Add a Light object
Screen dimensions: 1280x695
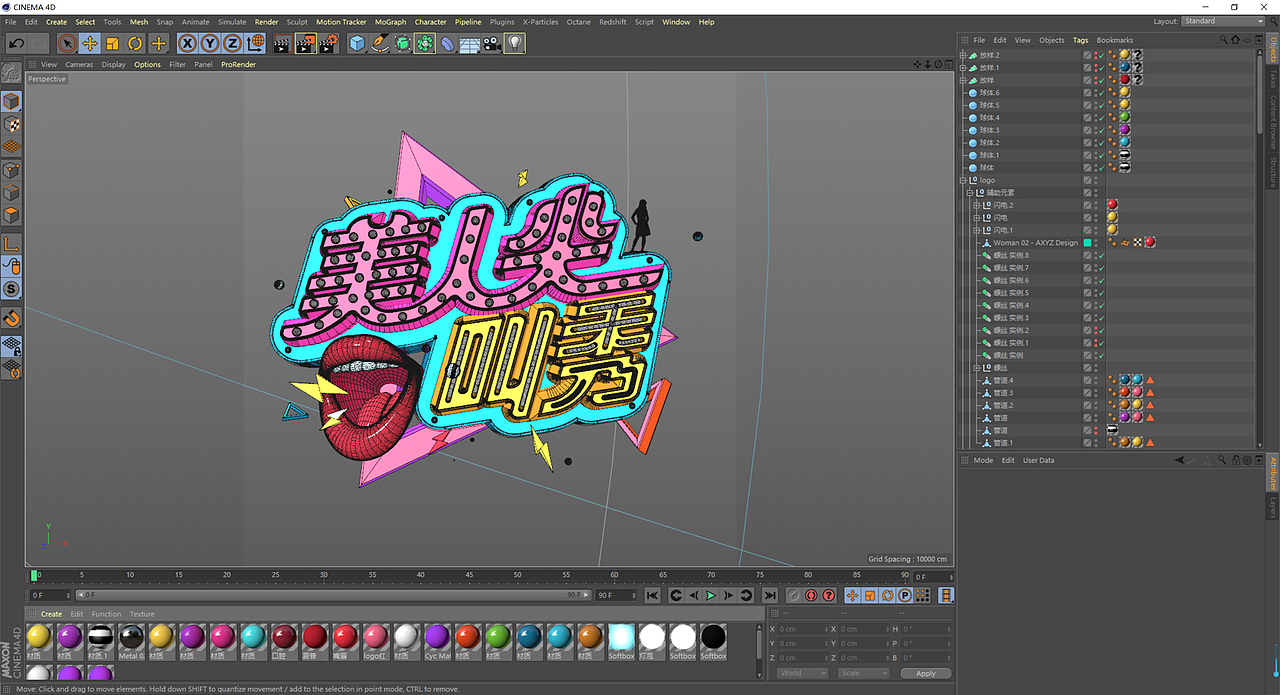(x=514, y=43)
